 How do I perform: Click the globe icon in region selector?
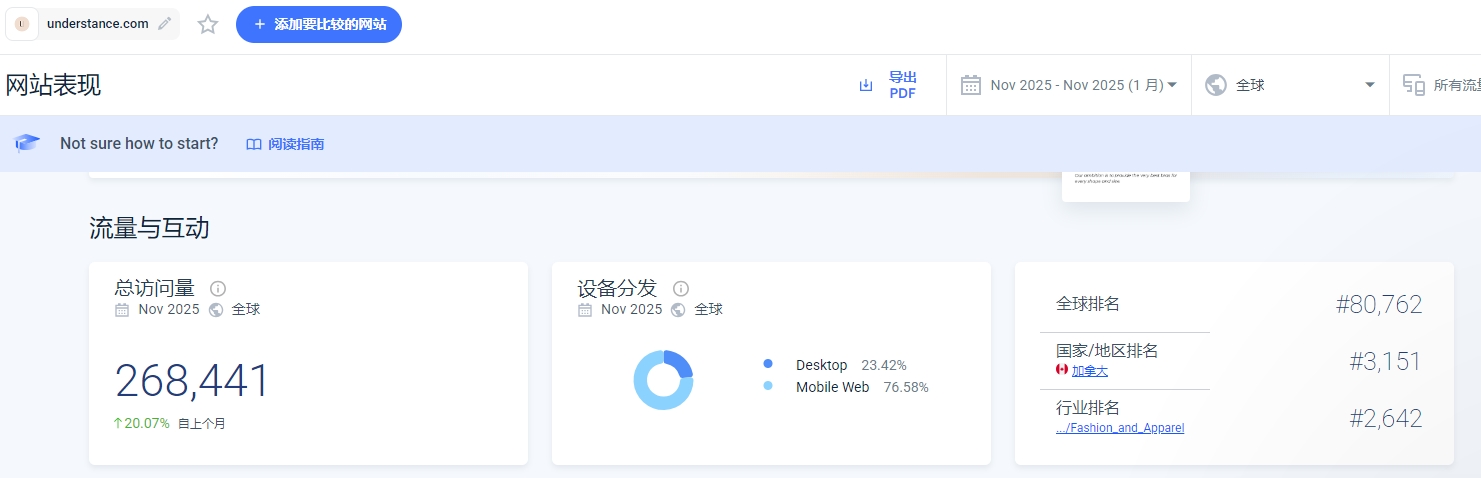tap(1216, 85)
